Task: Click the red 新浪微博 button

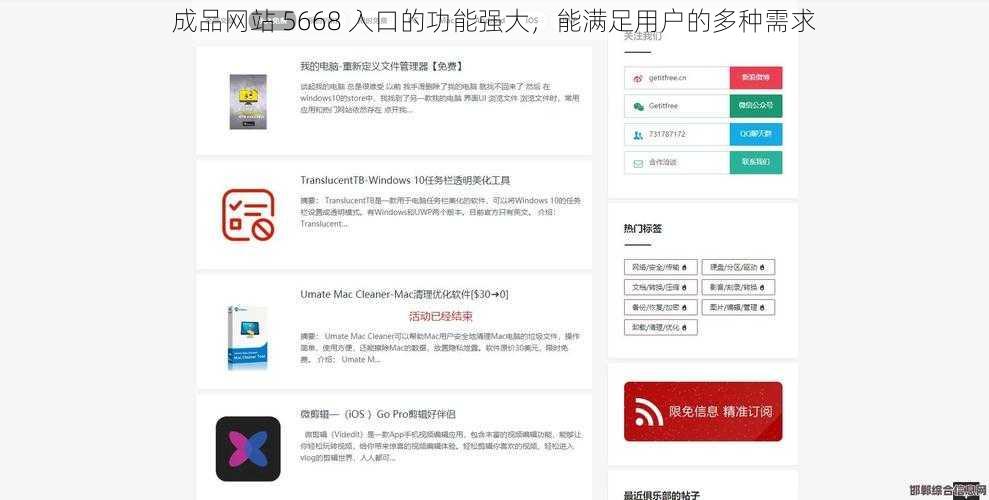Action: coord(756,78)
